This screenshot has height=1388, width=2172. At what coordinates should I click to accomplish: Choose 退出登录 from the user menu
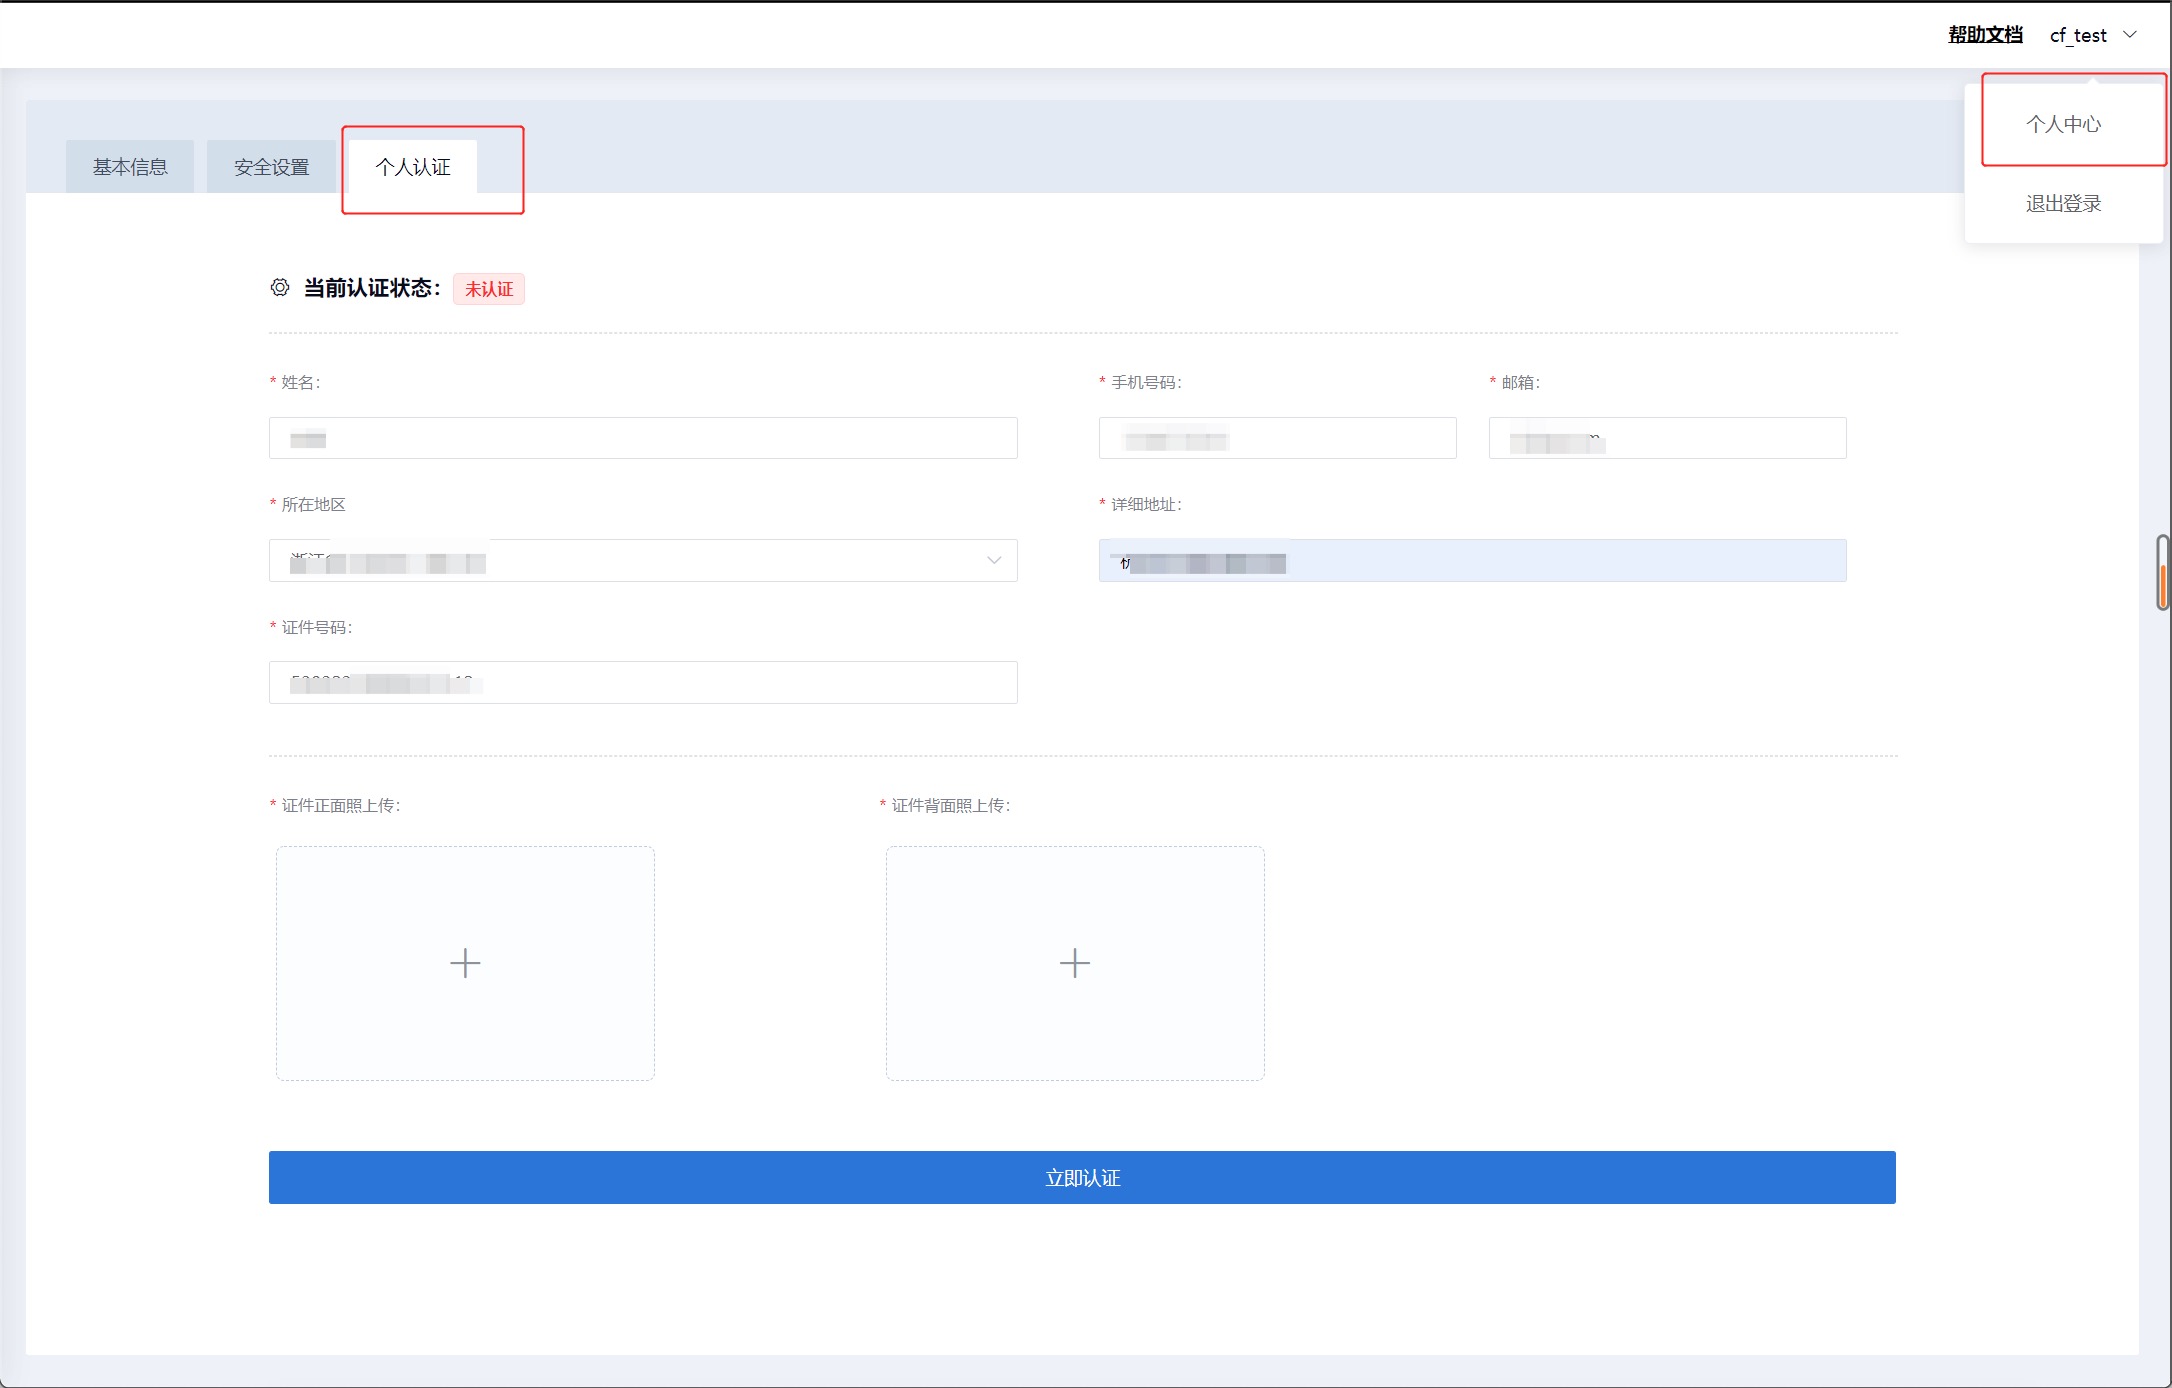(x=2063, y=204)
